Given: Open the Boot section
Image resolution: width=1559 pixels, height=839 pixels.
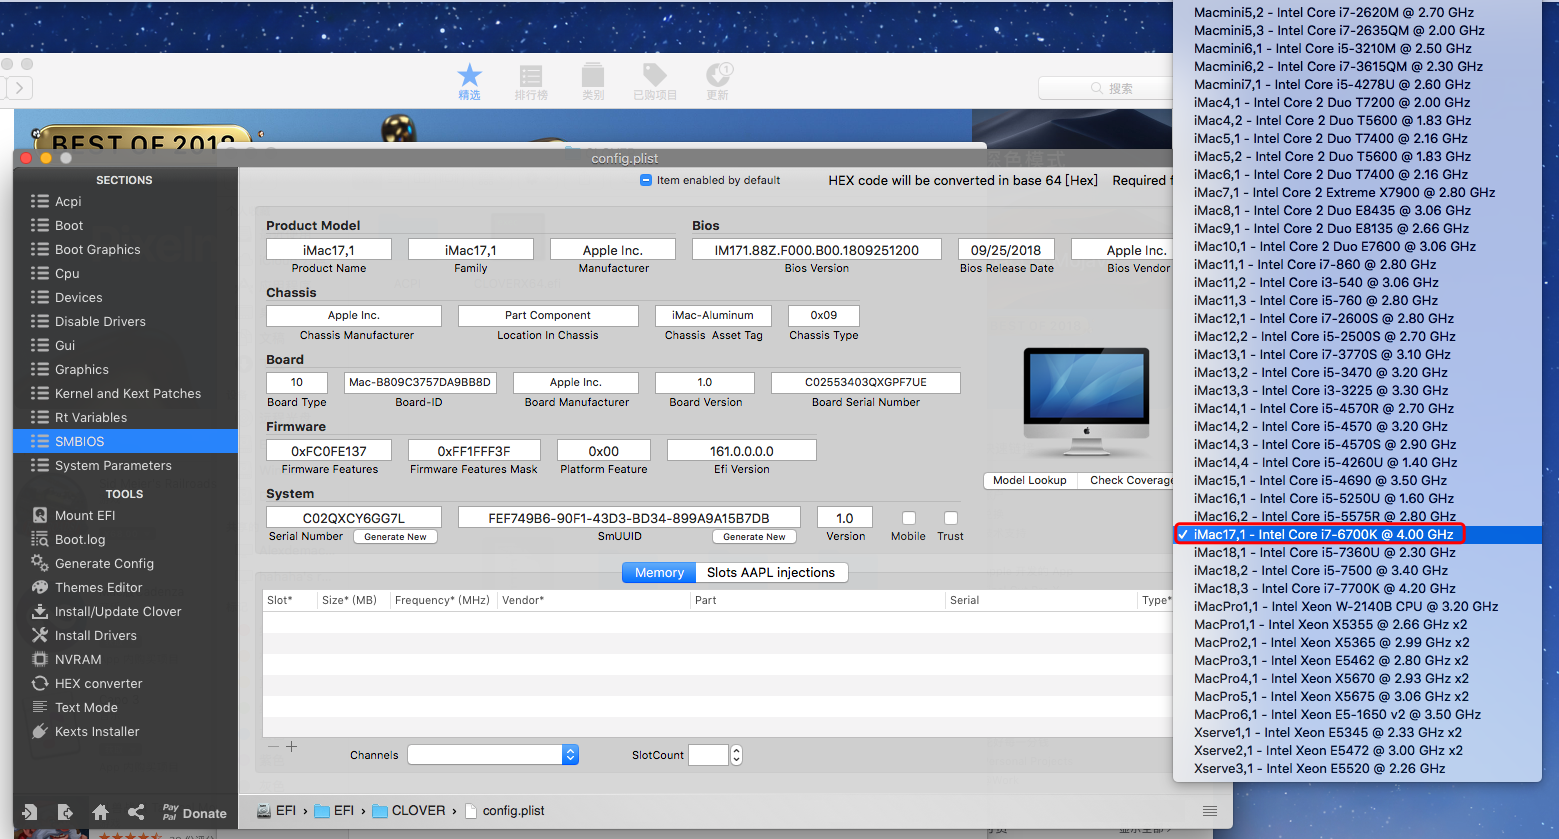Looking at the screenshot, I should pos(126,225).
